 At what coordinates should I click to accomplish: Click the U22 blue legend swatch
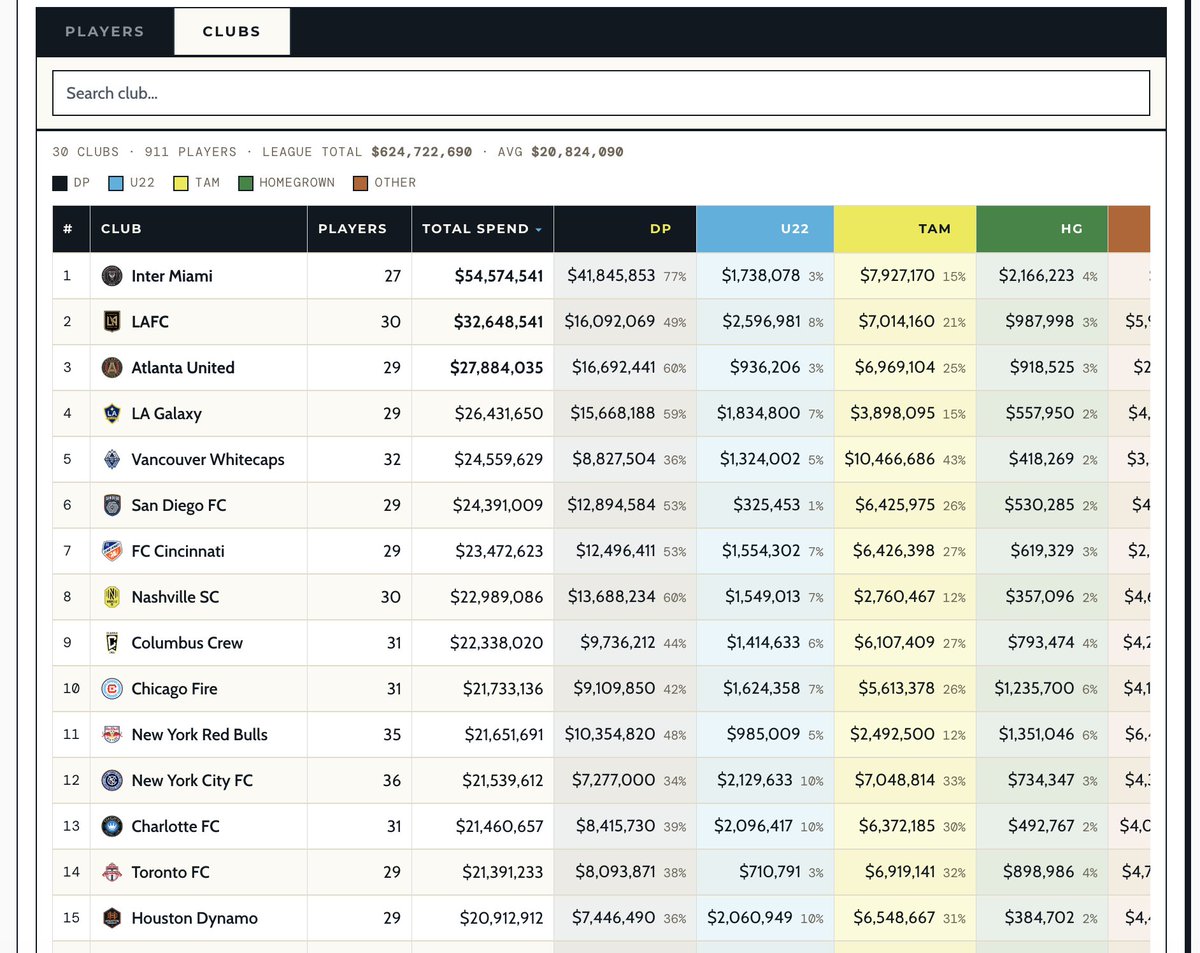[x=116, y=183]
